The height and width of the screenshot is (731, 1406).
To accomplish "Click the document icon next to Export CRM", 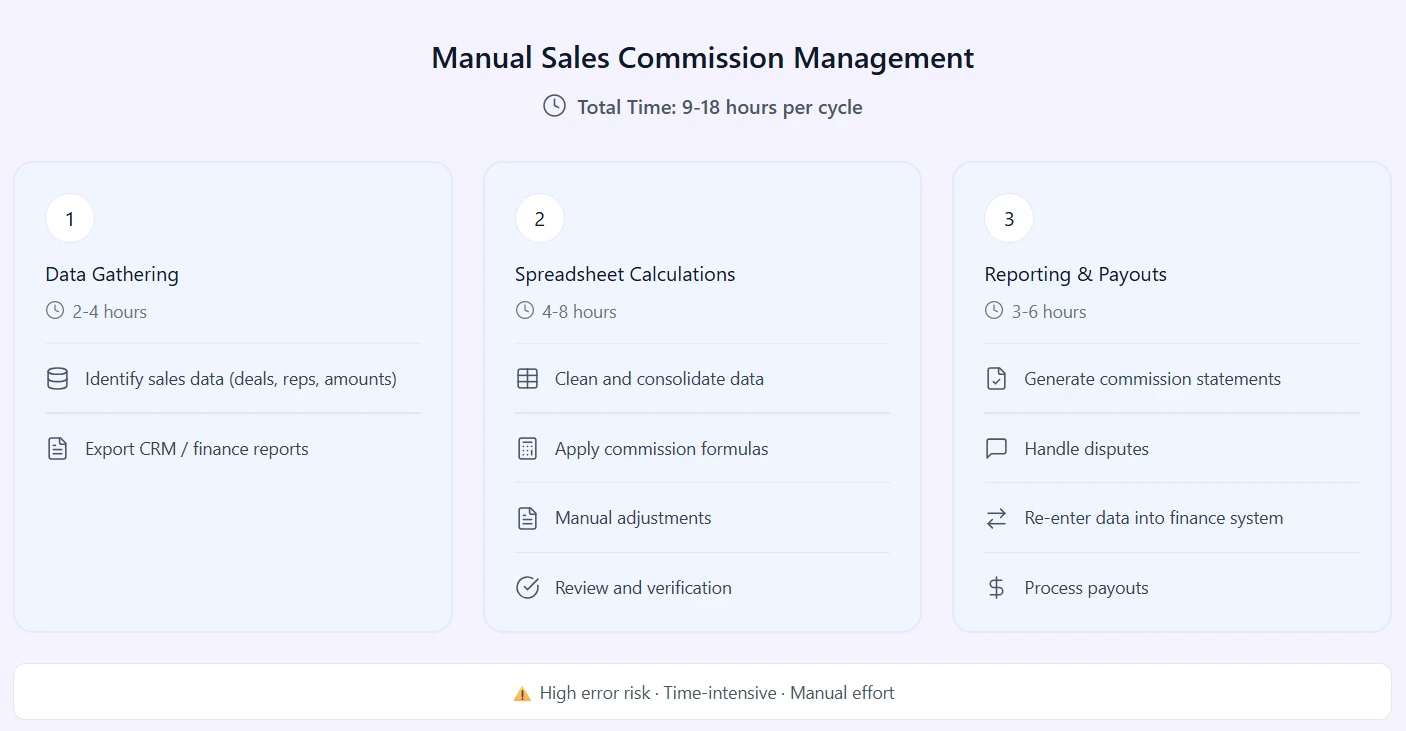I will tap(58, 449).
